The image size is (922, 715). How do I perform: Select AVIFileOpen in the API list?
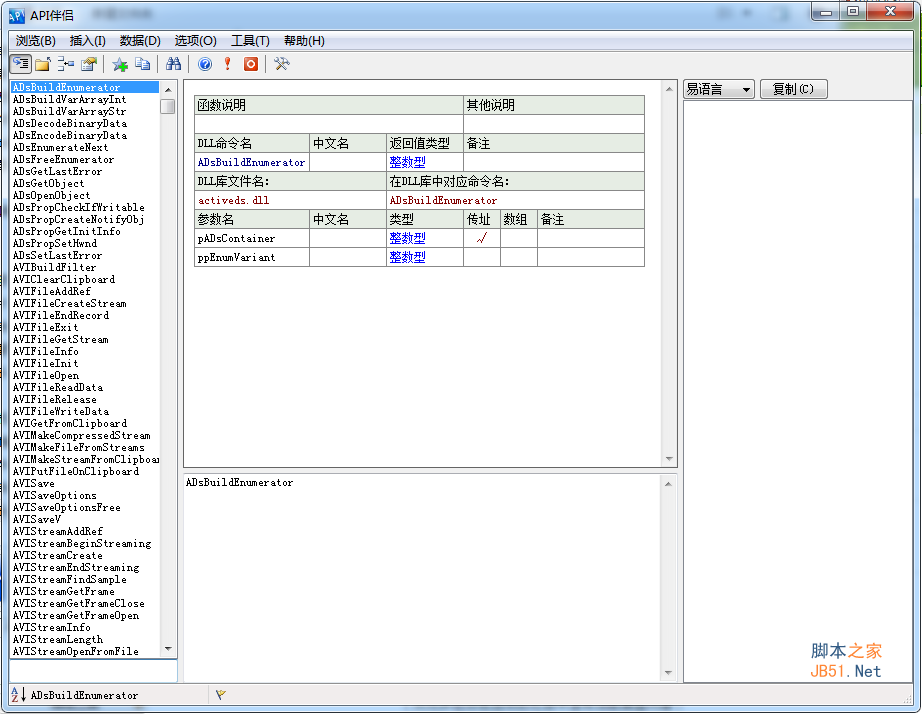[46, 376]
